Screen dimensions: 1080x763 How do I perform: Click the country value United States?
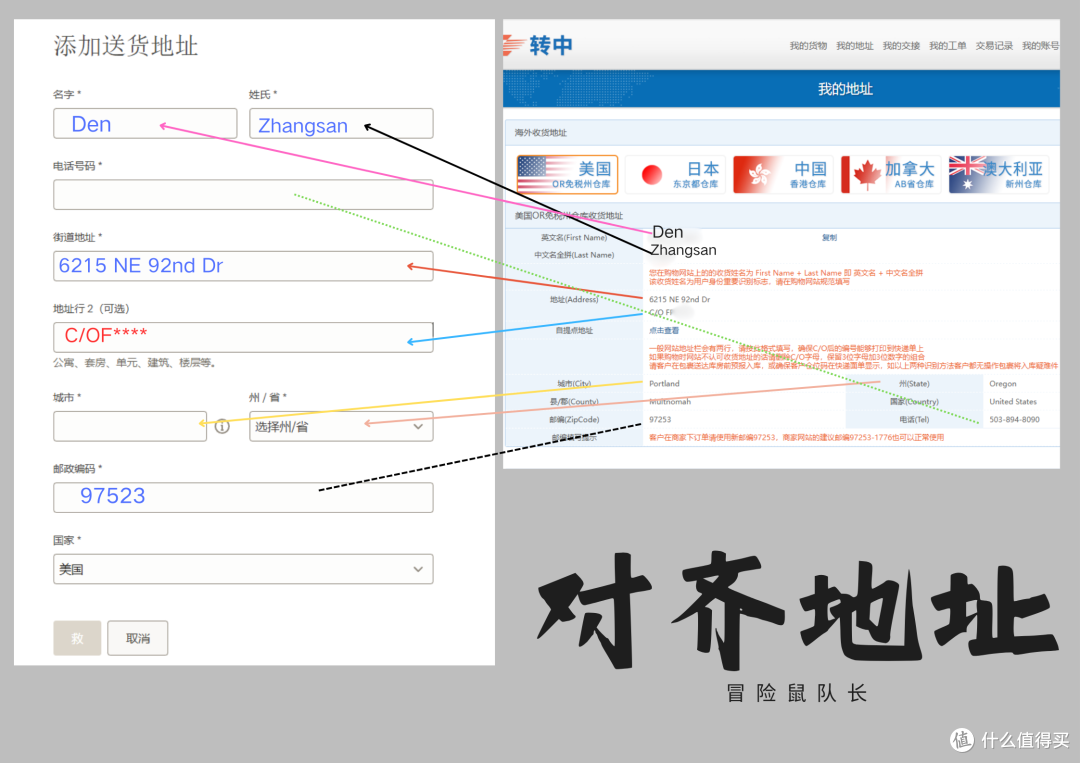(1012, 401)
